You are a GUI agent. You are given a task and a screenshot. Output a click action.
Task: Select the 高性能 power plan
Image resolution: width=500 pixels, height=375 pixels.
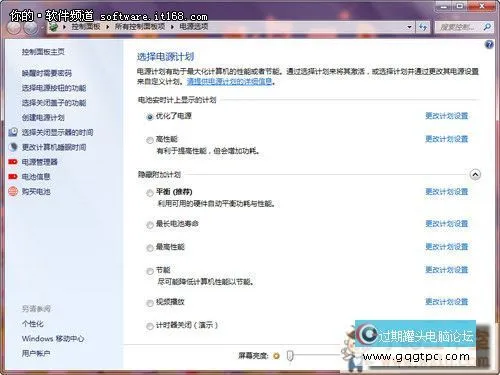tap(150, 140)
